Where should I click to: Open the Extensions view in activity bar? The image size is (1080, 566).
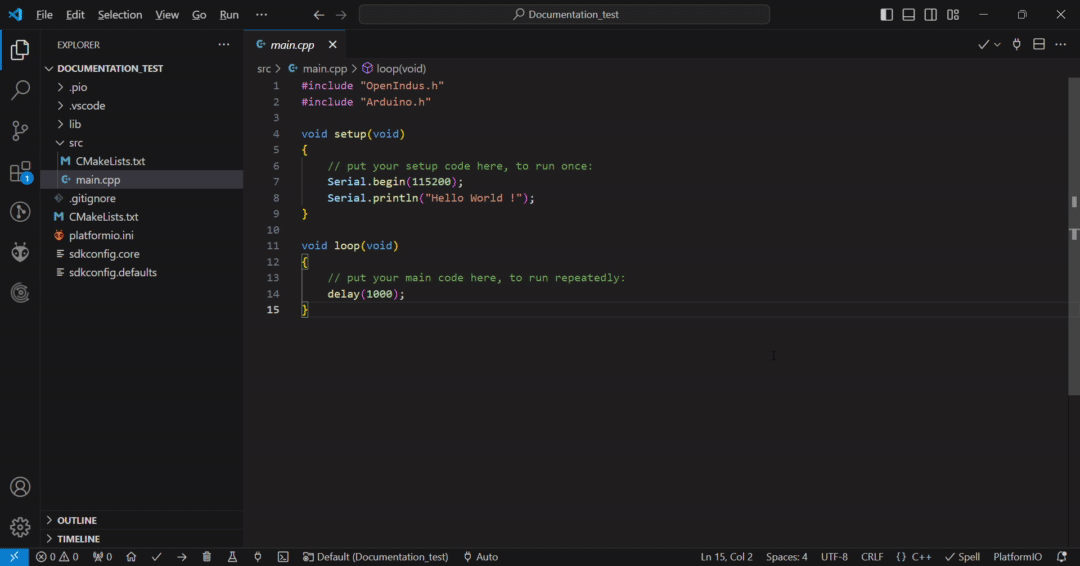tap(20, 172)
